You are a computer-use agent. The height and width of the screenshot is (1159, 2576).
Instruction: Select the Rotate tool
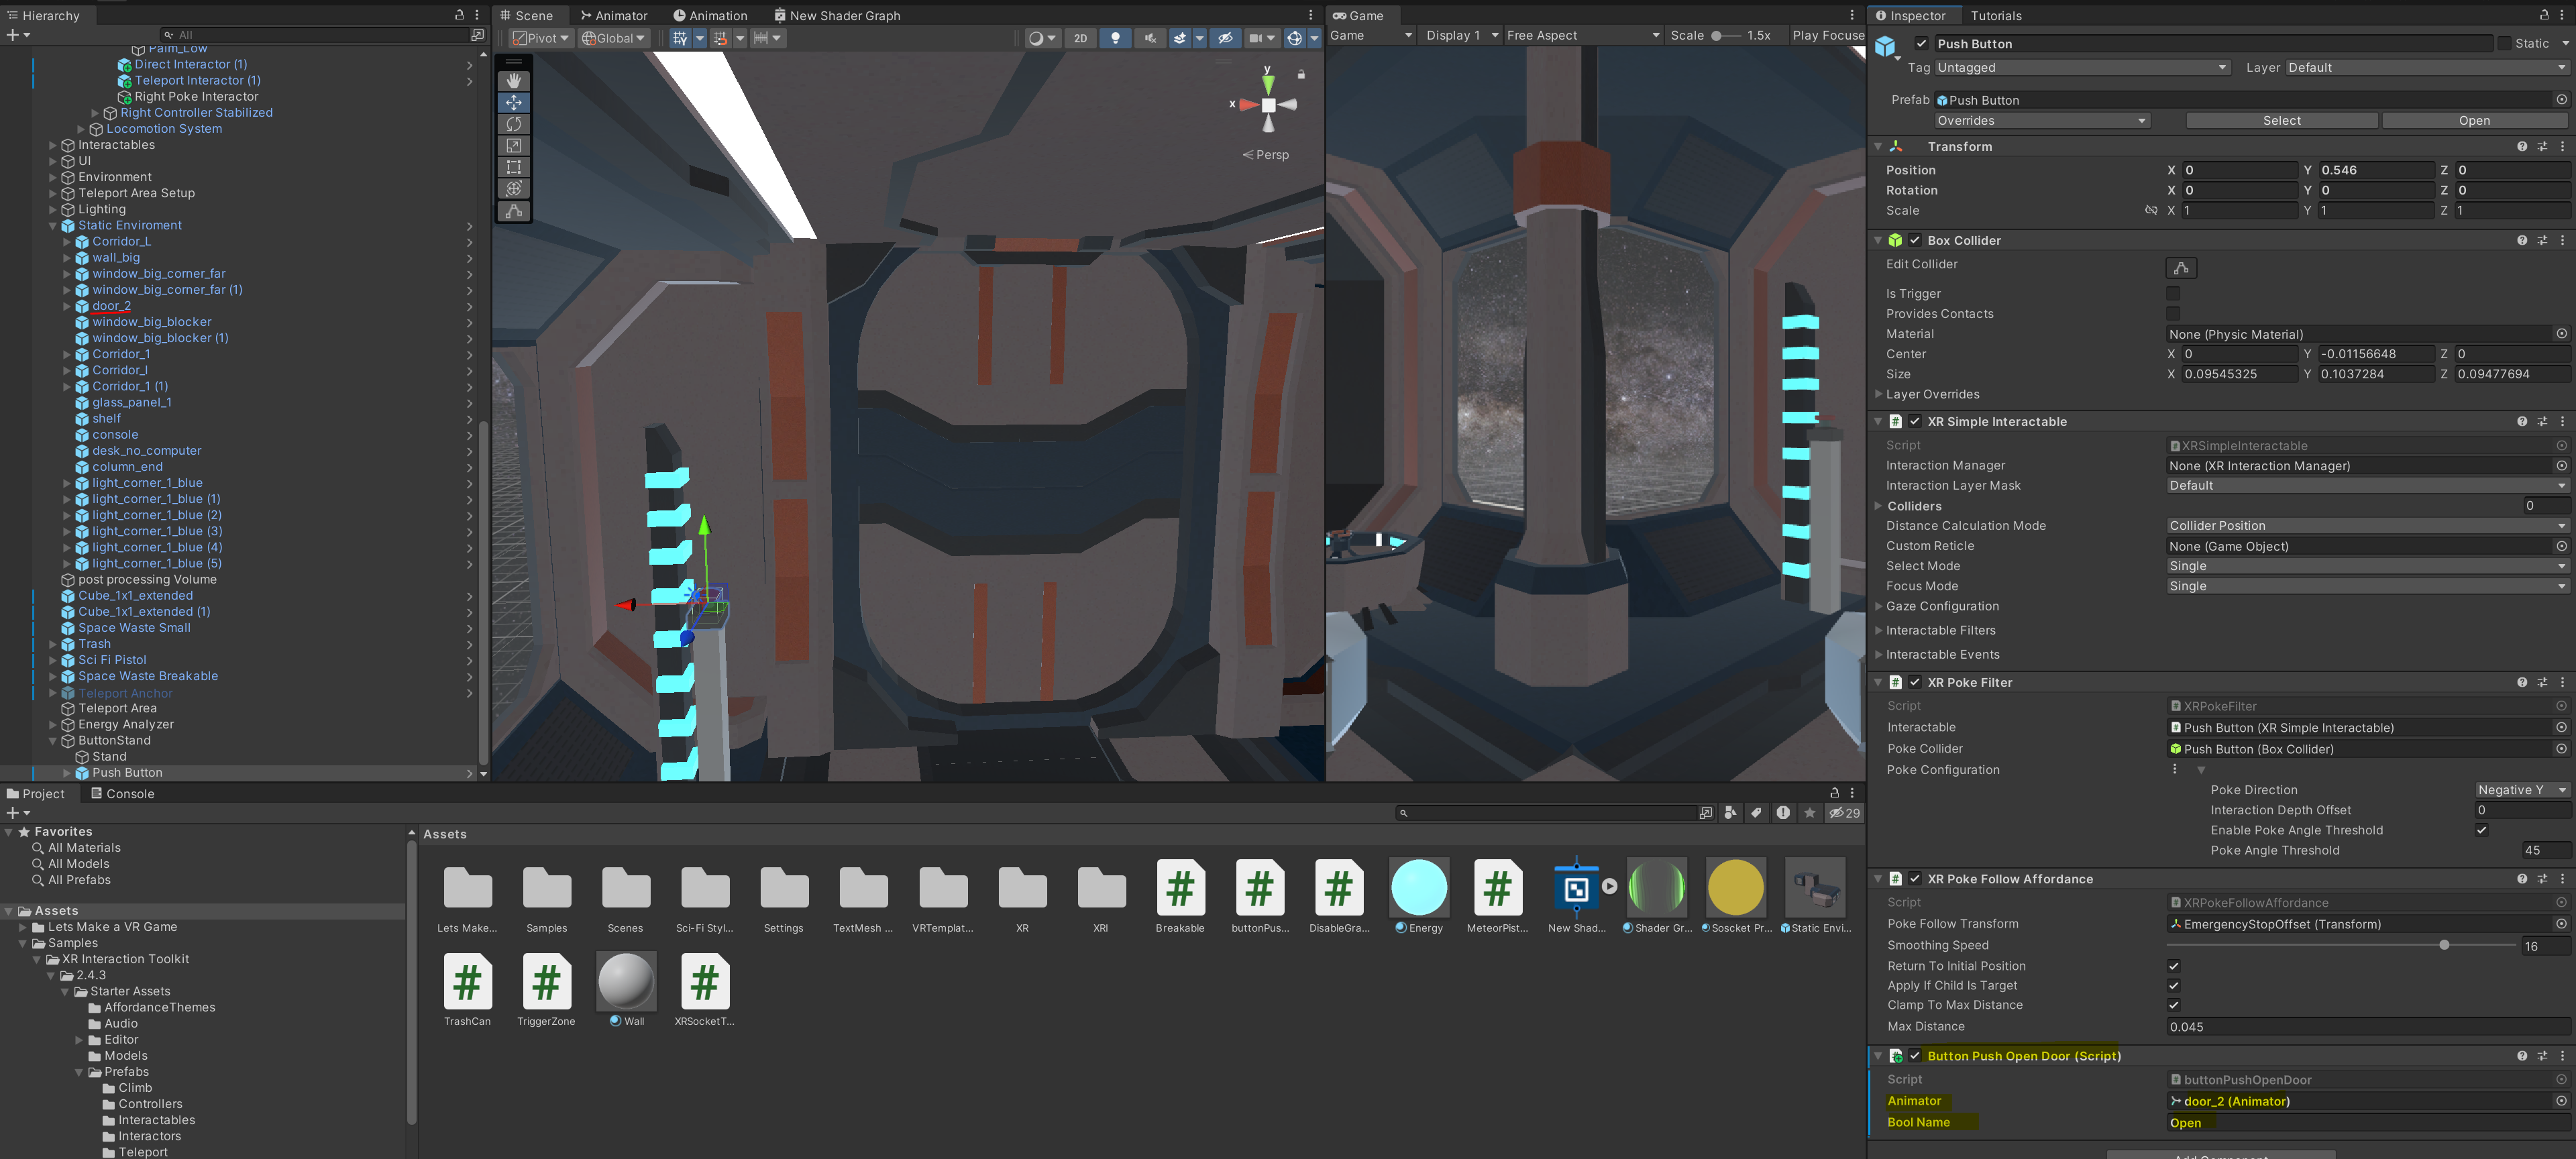click(513, 124)
